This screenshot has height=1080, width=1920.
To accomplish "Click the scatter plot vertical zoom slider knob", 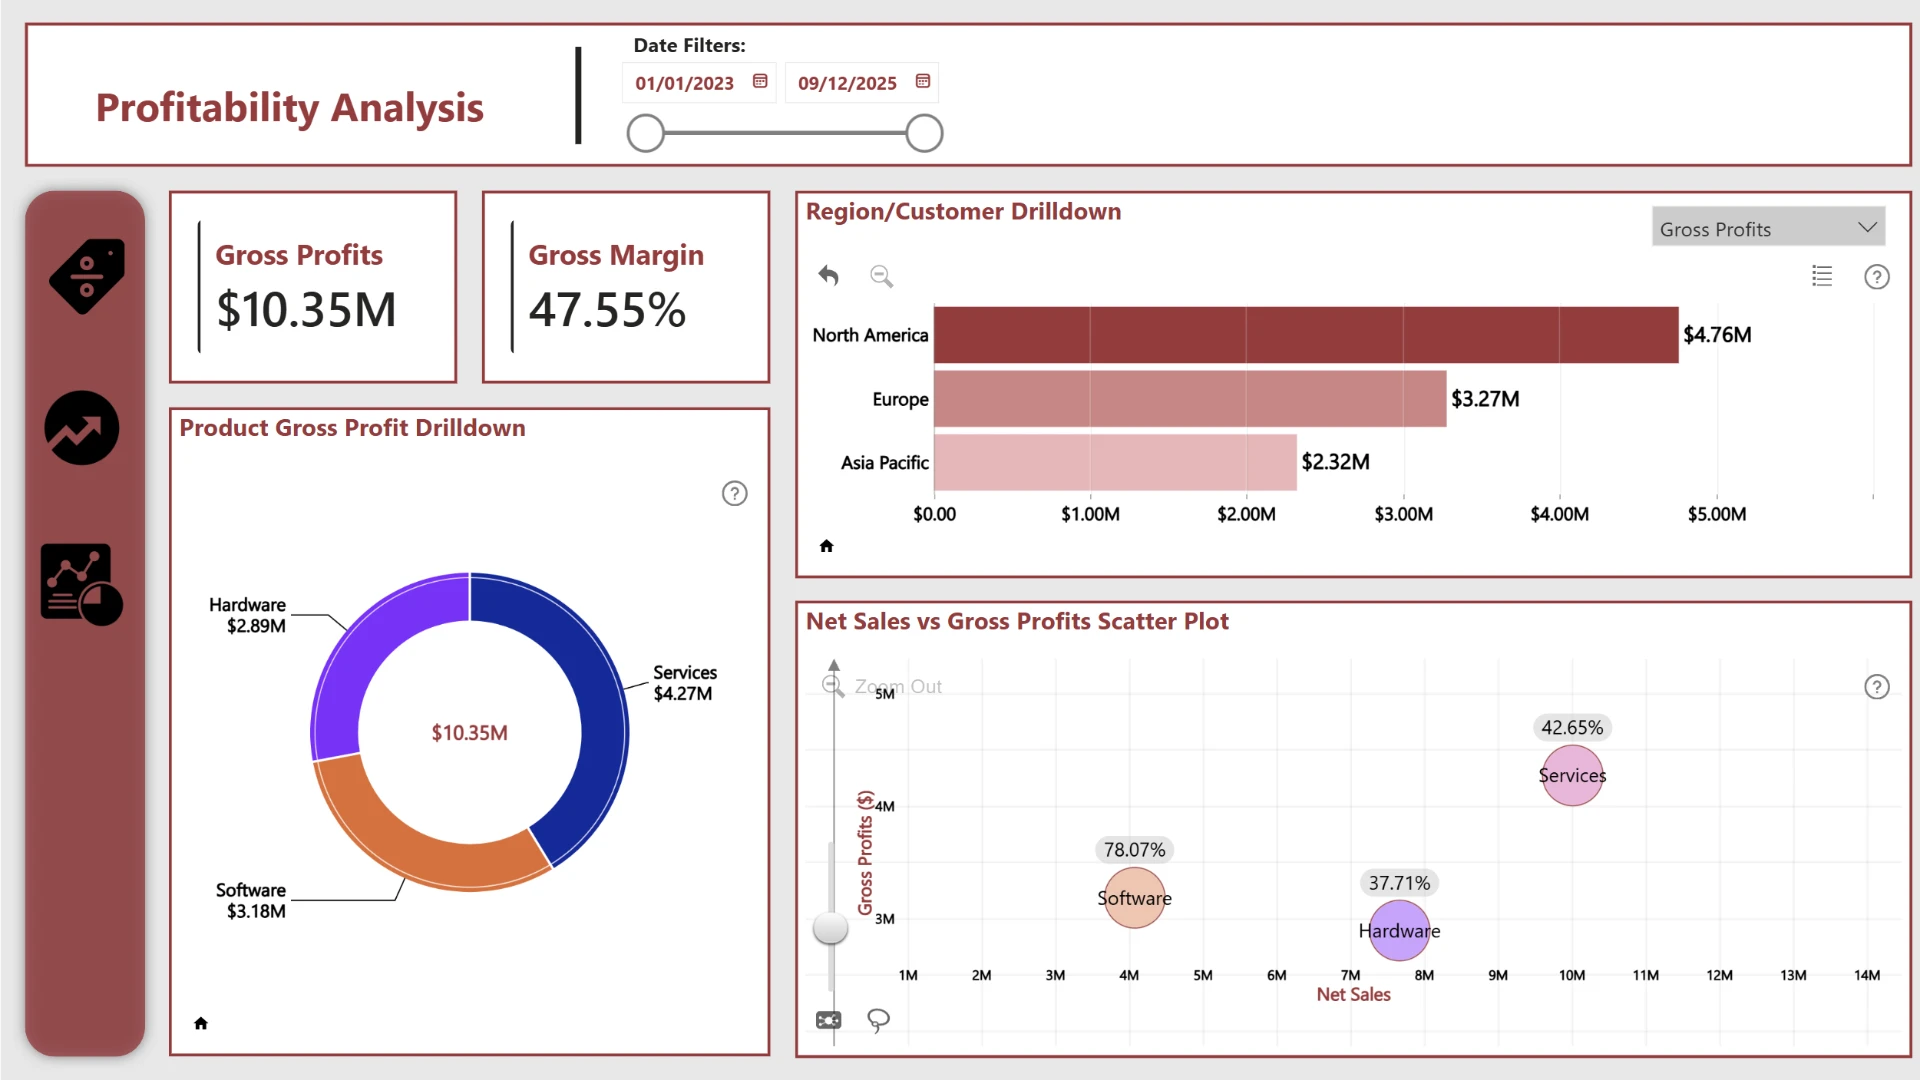I will click(x=830, y=927).
